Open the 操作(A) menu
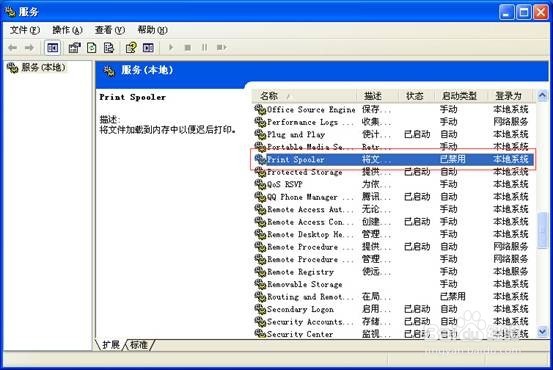Image resolution: width=553 pixels, height=370 pixels. 67,30
